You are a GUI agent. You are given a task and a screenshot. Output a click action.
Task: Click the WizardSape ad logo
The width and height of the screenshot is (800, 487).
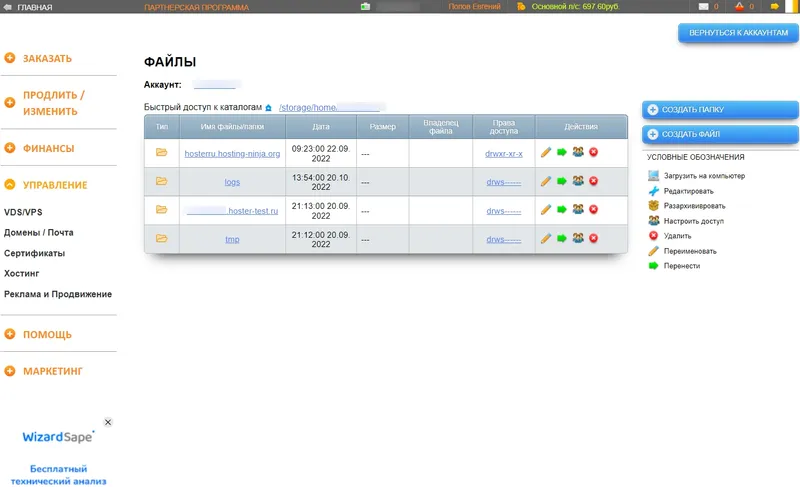point(58,437)
